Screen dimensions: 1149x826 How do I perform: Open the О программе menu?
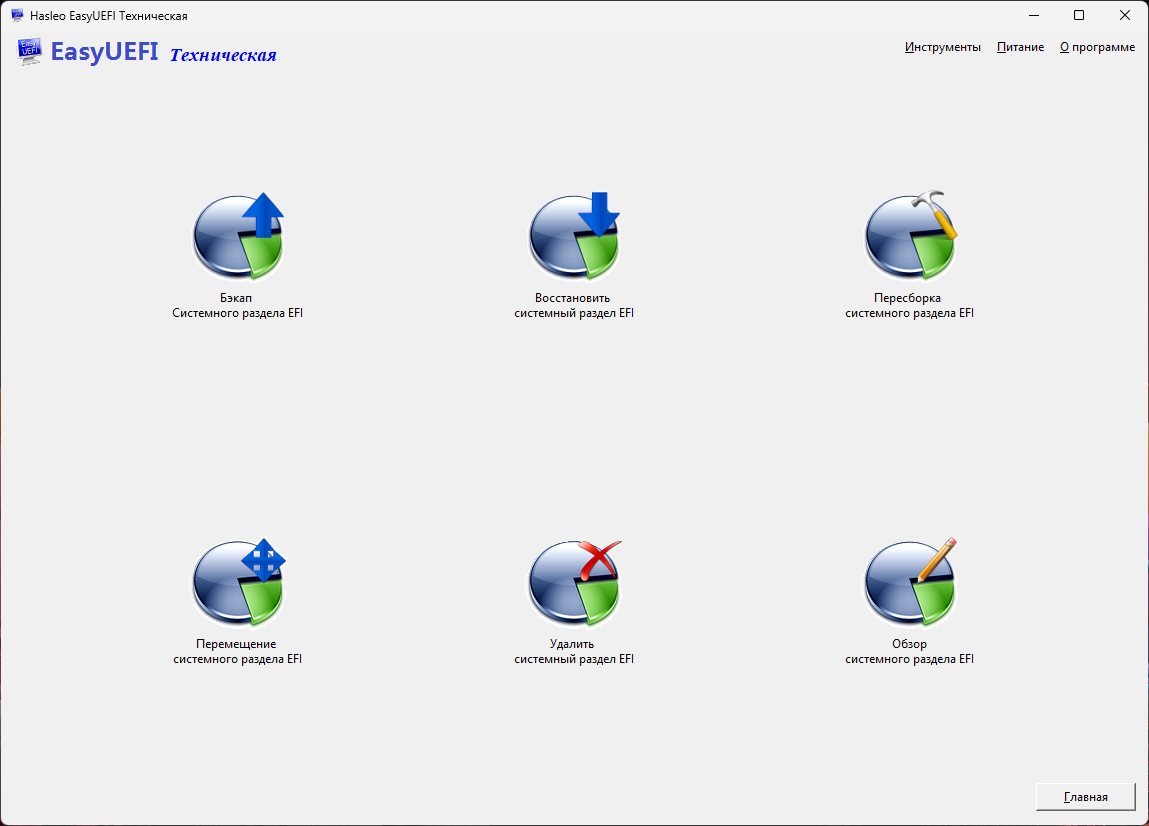[x=1097, y=47]
